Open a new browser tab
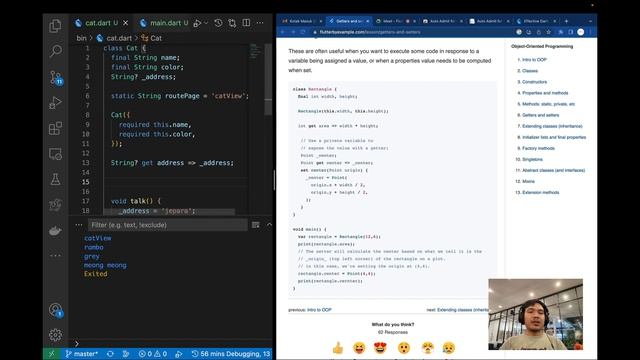Viewport: 640px width, 360px height. pos(566,21)
